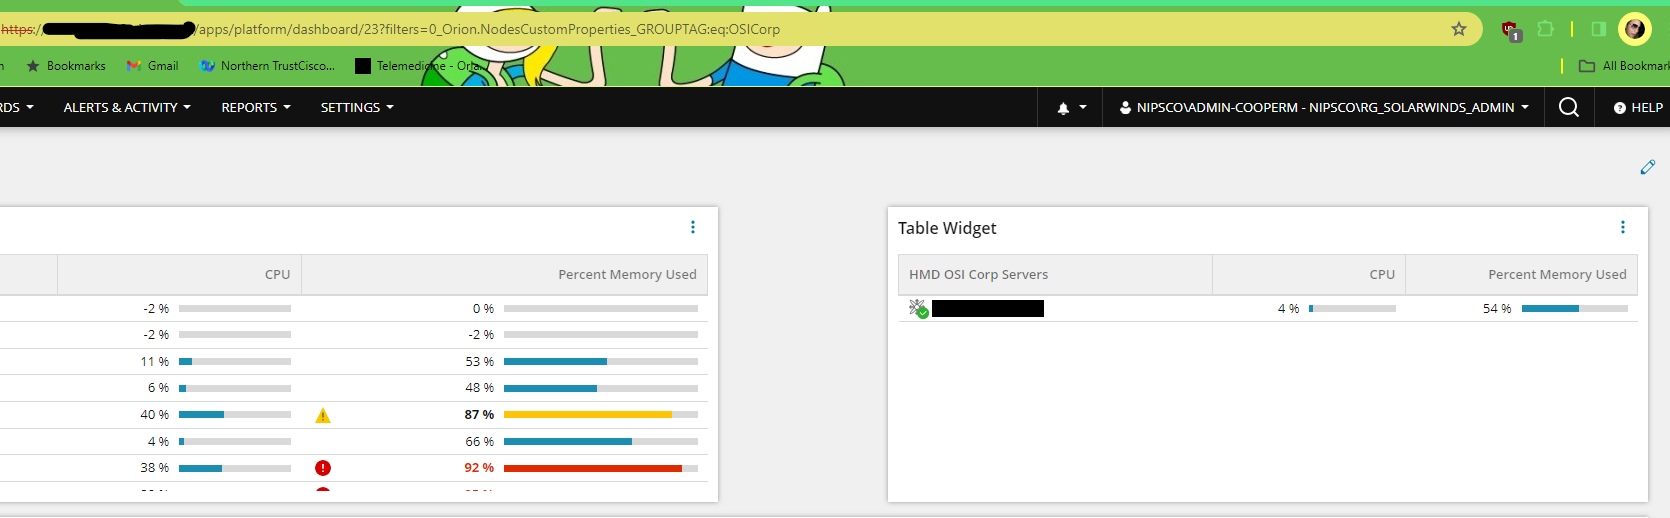Select the 92 % memory value
The width and height of the screenshot is (1670, 518).
point(479,468)
